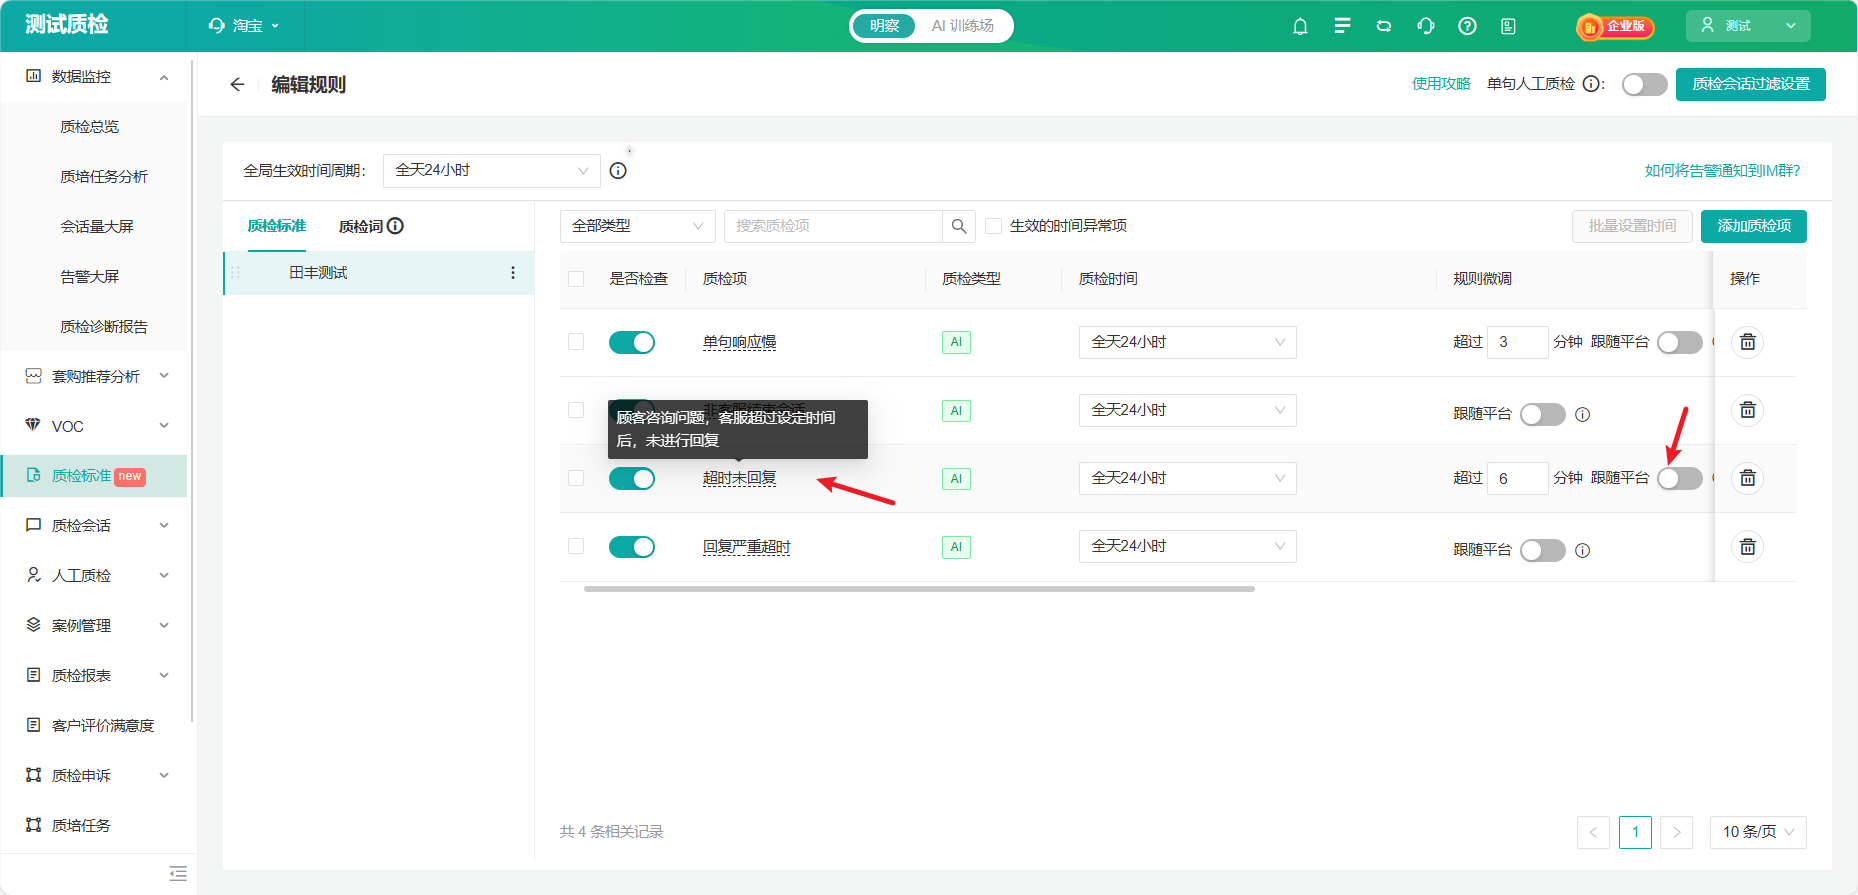1858x895 pixels.
Task: Click the 超时未回复 item name
Action: pos(739,478)
